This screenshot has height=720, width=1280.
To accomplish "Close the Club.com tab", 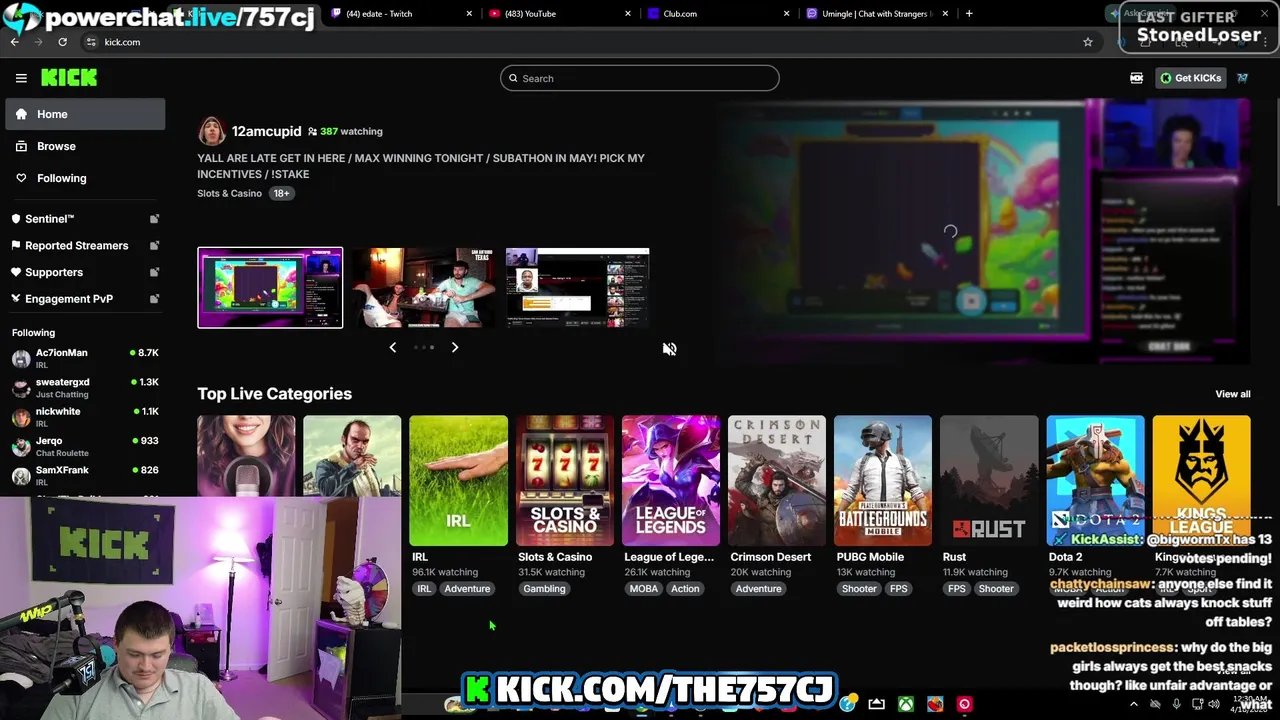I will coord(786,14).
